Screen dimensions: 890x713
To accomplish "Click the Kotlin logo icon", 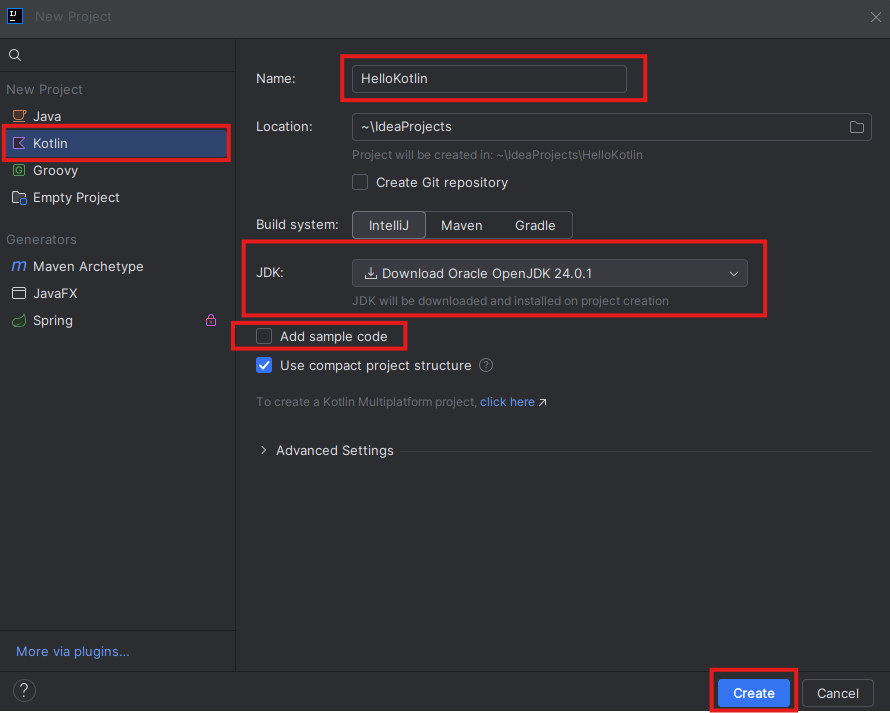I will 19,143.
